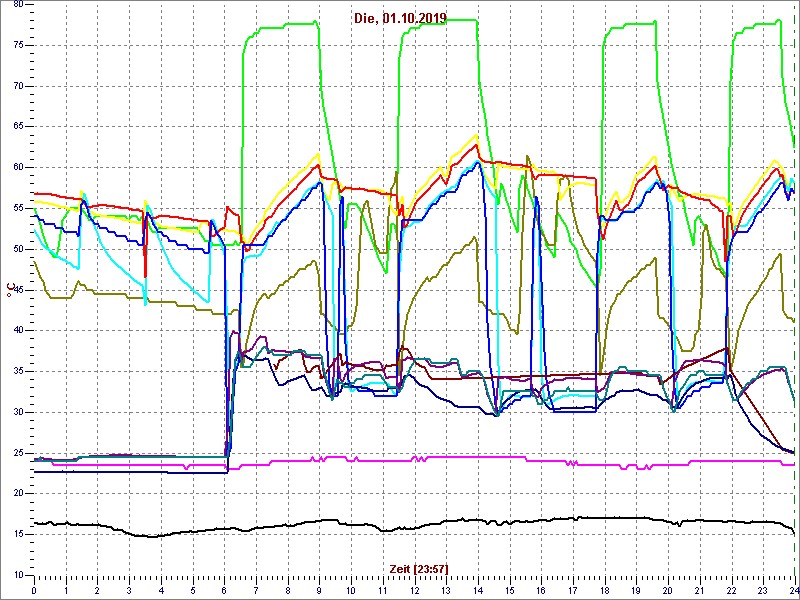This screenshot has height=600, width=800.
Task: Click hour 14 on the time axis
Action: click(477, 590)
